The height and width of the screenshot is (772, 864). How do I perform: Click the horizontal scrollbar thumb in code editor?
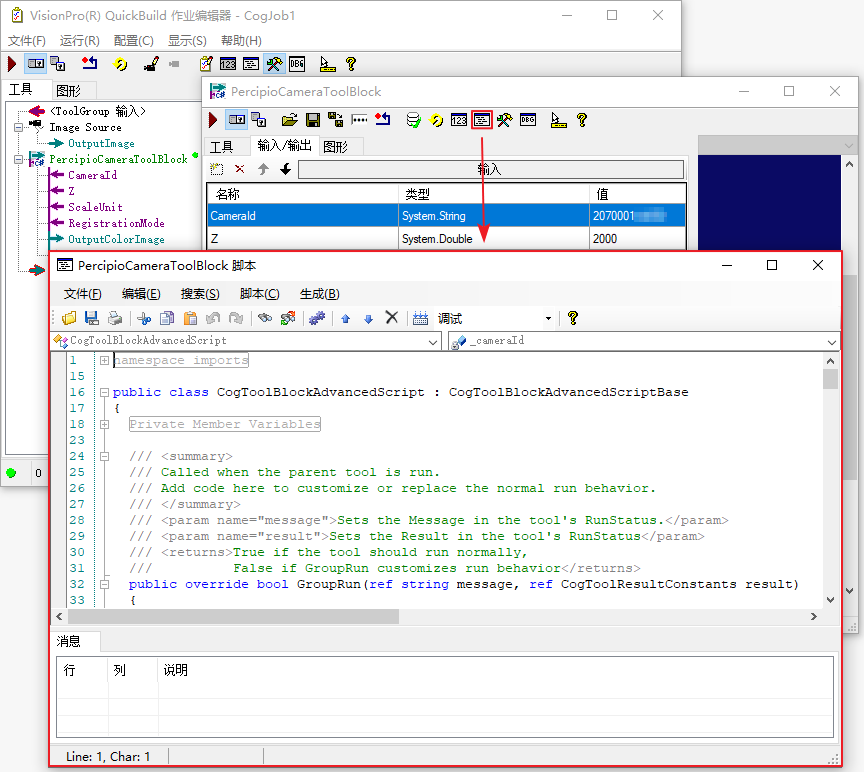pos(233,617)
